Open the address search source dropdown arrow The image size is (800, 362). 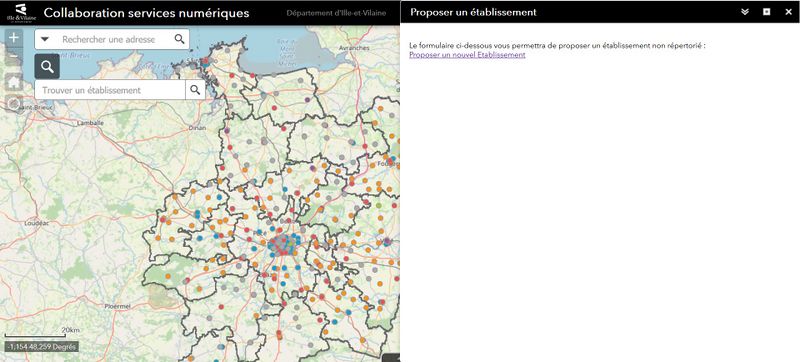(44, 39)
